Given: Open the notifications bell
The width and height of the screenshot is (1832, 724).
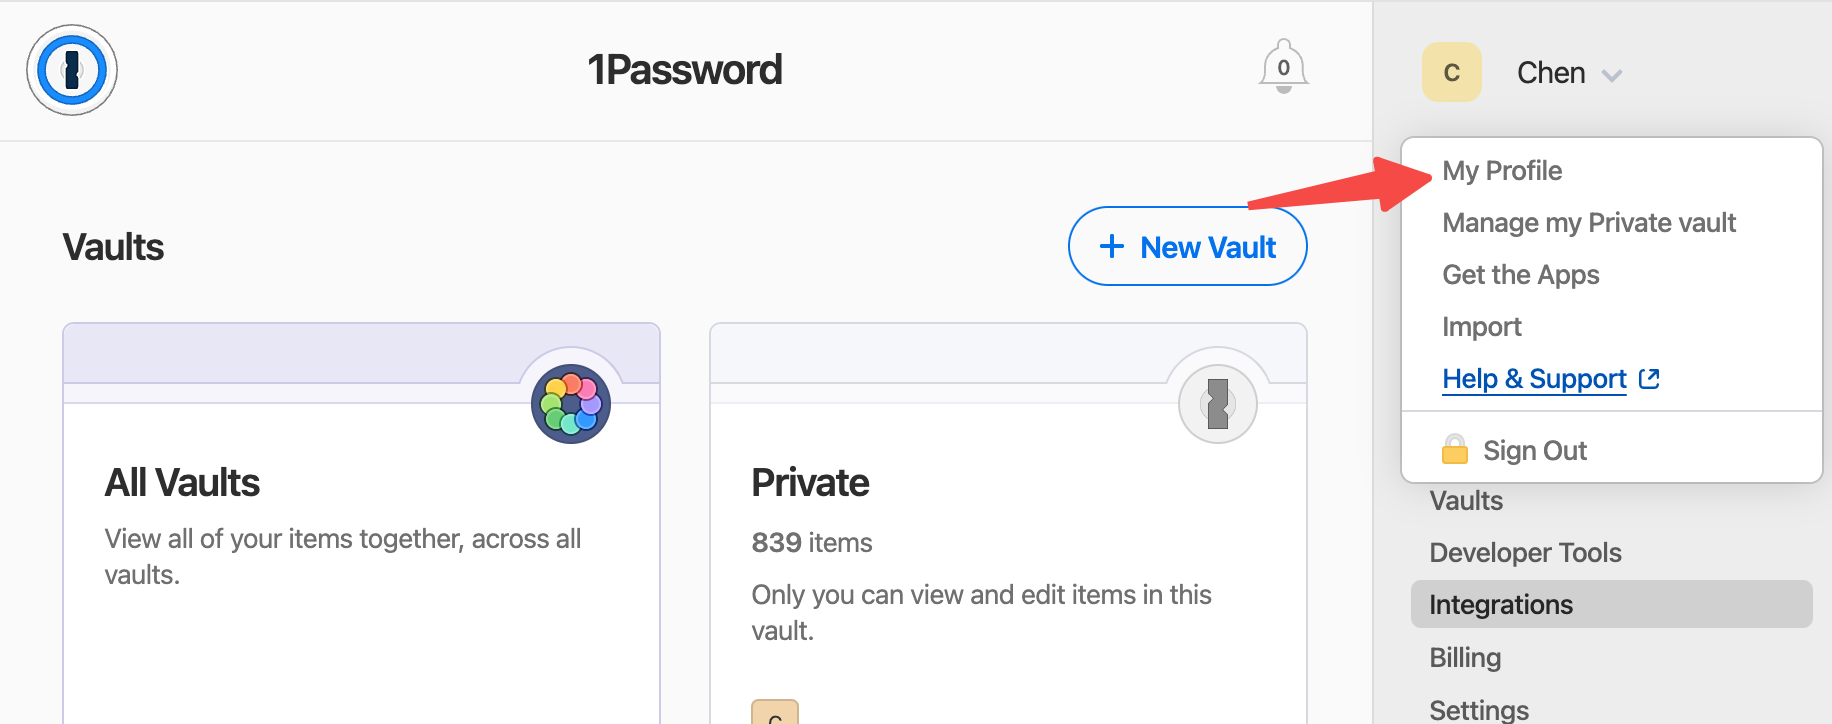Looking at the screenshot, I should click(x=1283, y=67).
